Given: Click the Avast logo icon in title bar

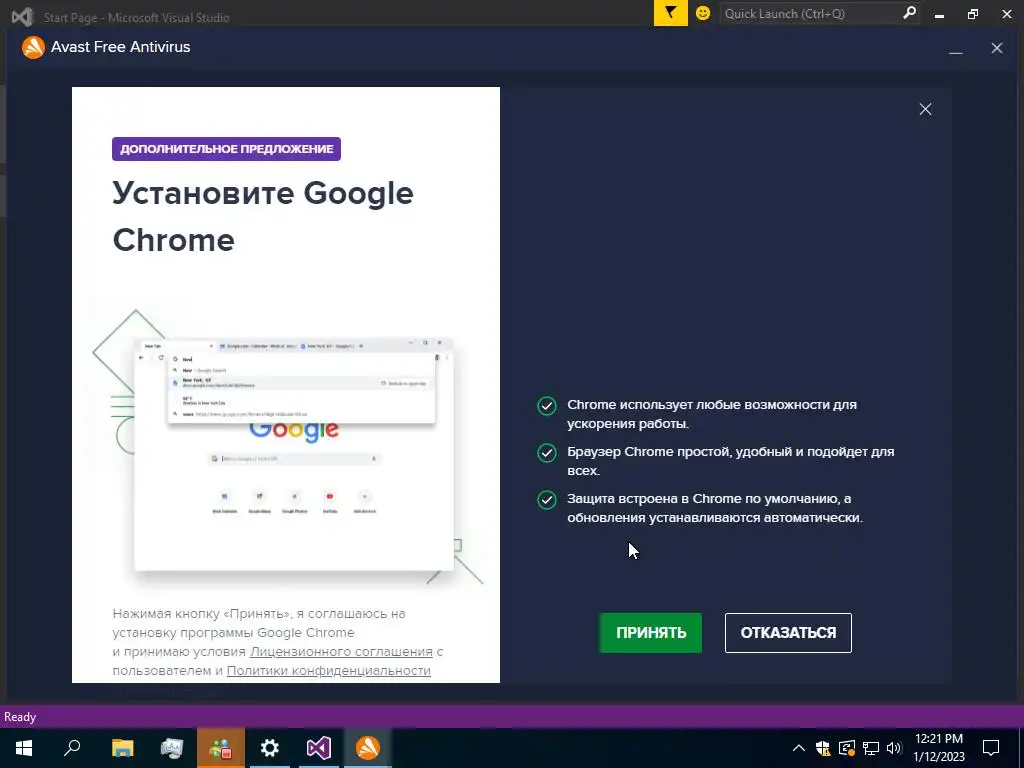Looking at the screenshot, I should [33, 47].
